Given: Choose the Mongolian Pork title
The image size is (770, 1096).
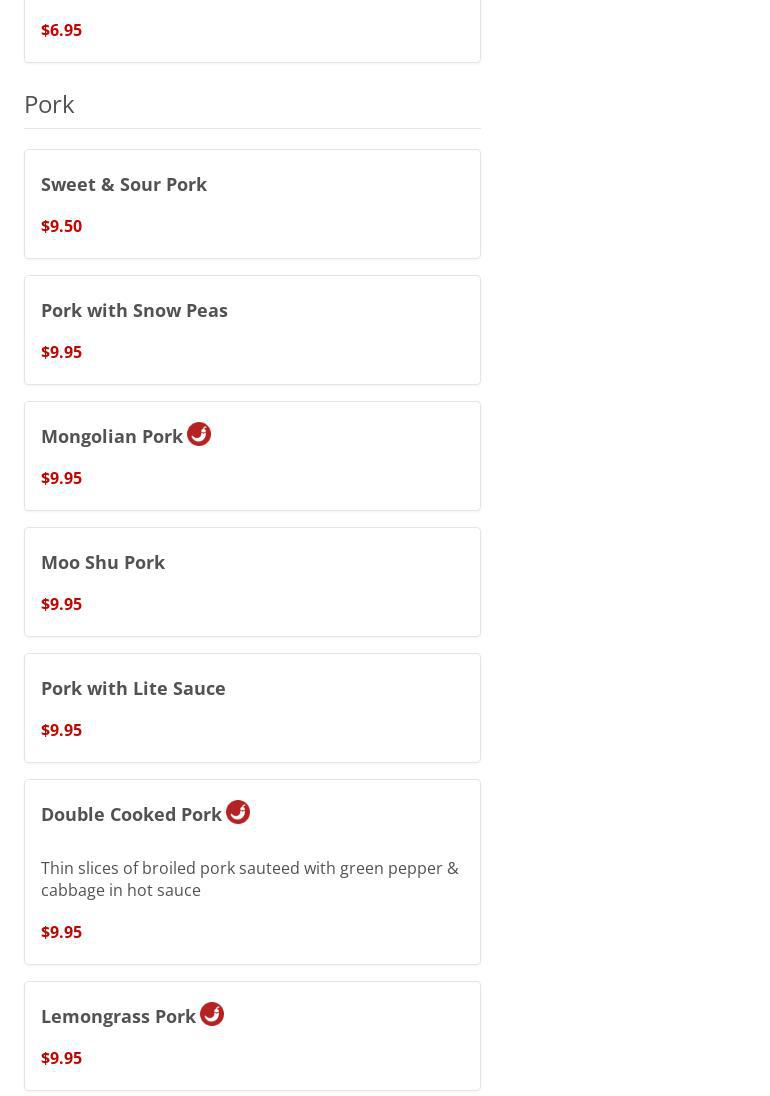Looking at the screenshot, I should tap(112, 436).
